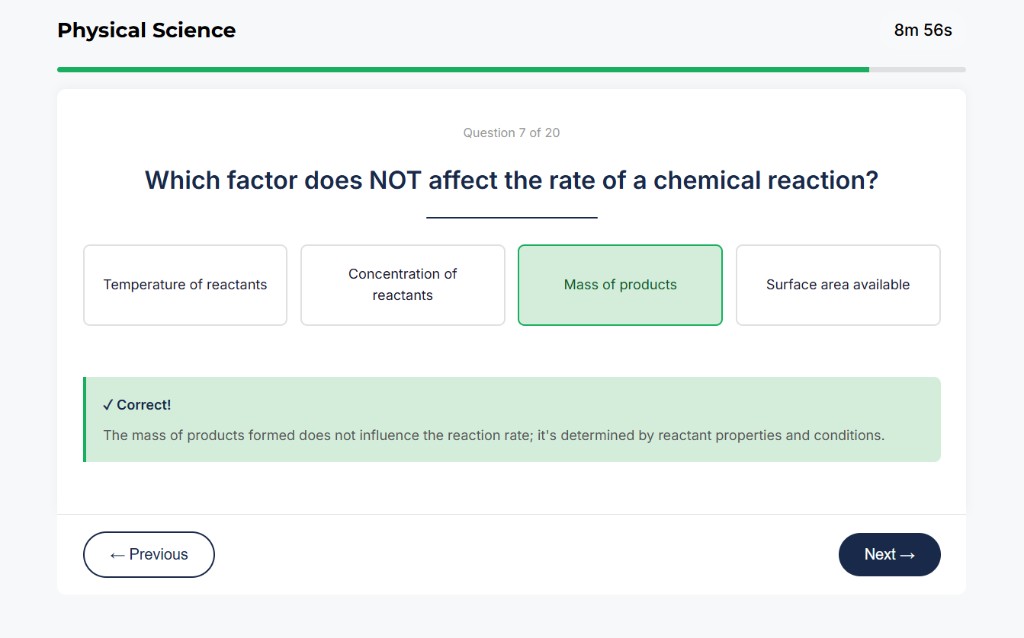Click the Physical Science header title

coord(147,30)
